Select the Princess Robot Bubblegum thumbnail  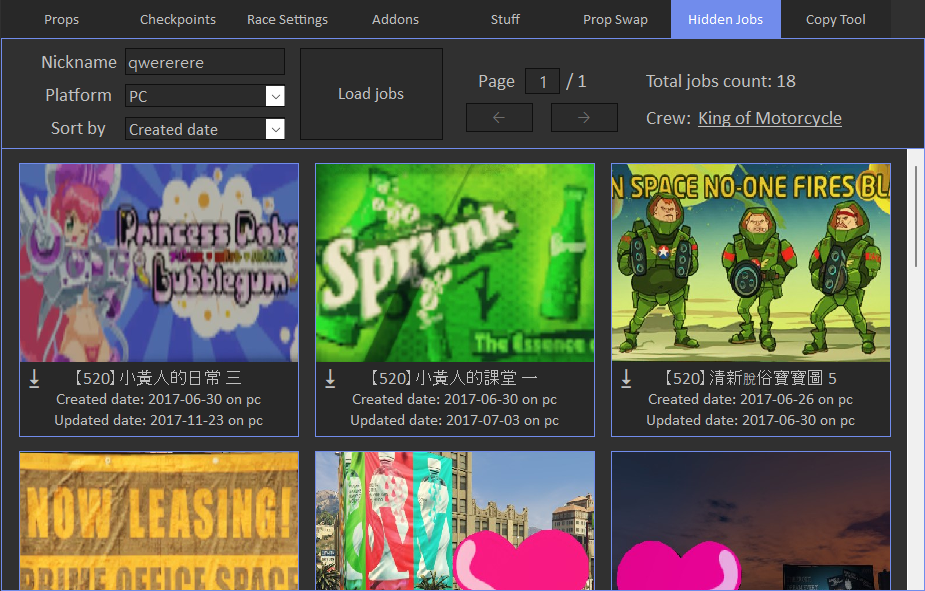(159, 262)
